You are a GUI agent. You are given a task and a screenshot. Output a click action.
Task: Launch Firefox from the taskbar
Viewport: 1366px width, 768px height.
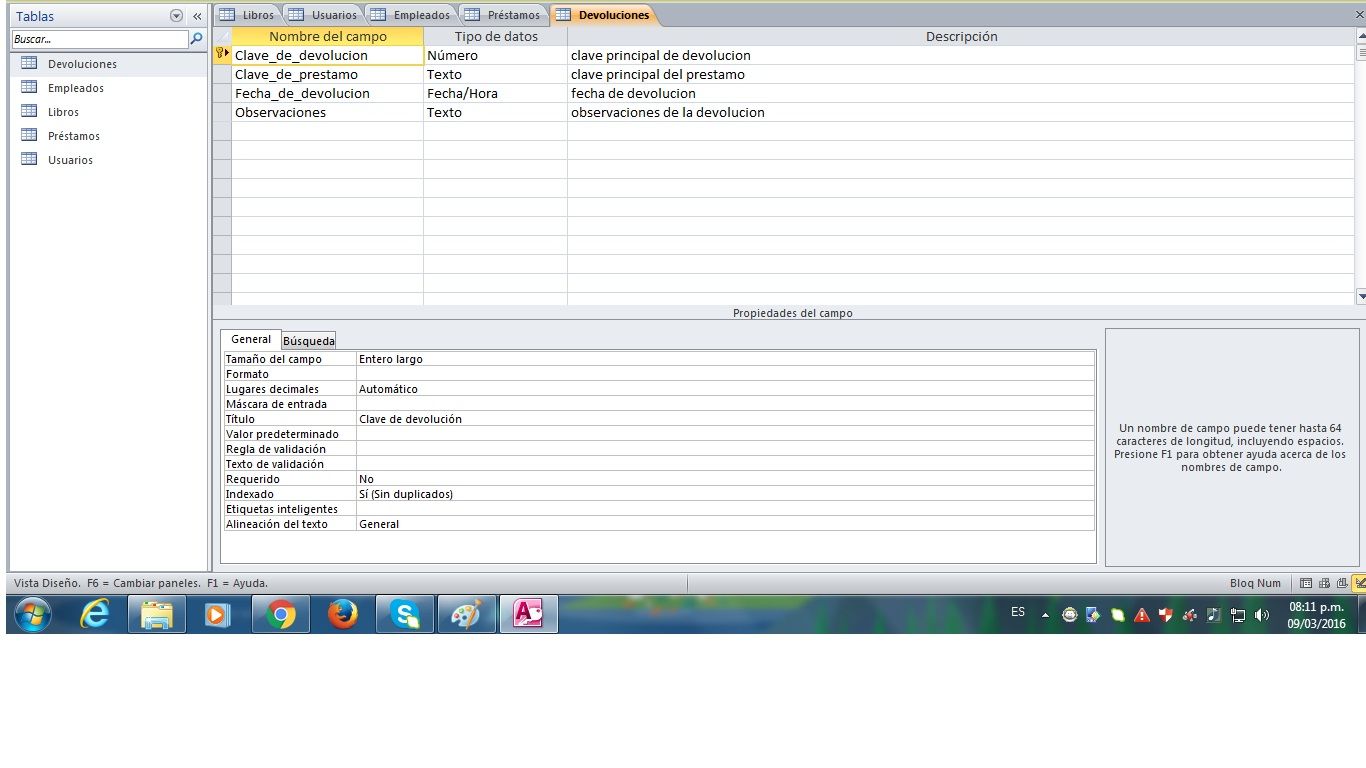pyautogui.click(x=343, y=615)
